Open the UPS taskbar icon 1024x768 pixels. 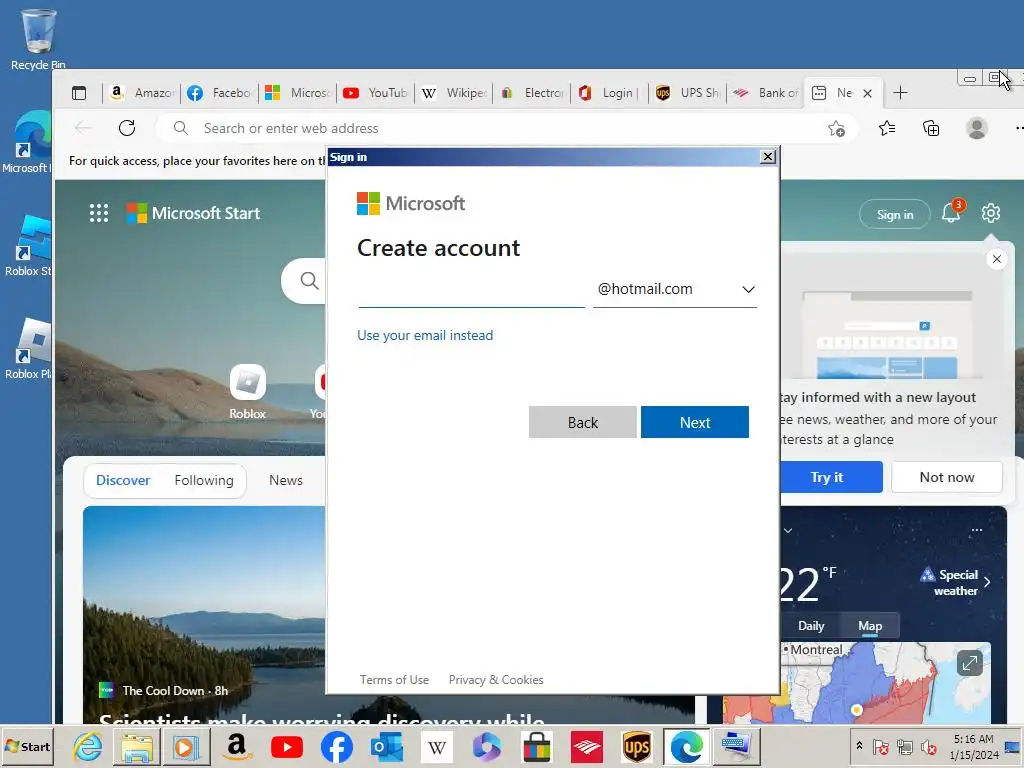tap(637, 746)
